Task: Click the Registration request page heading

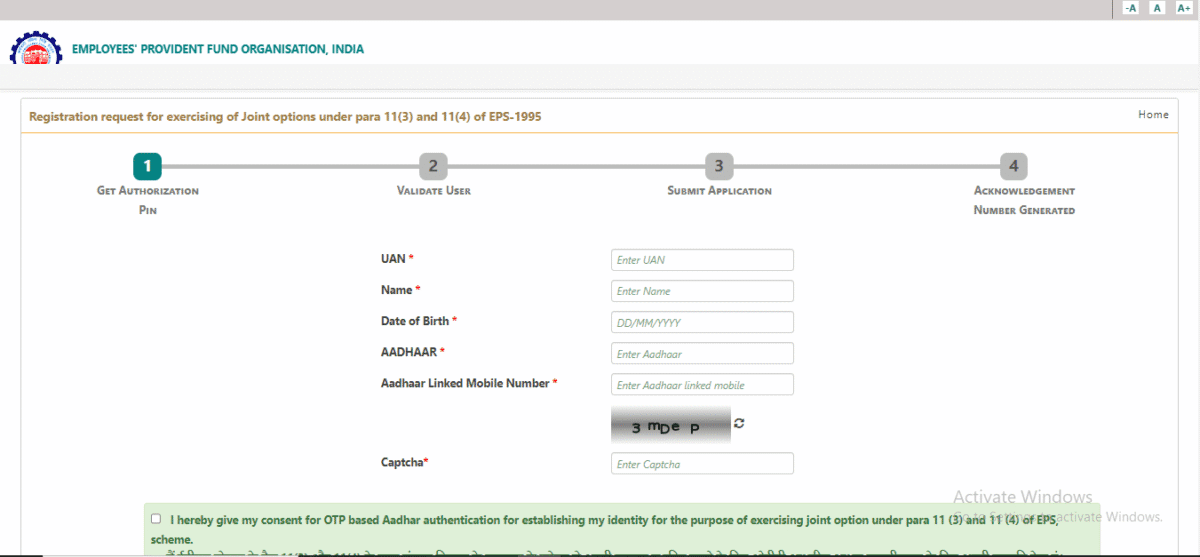Action: point(286,117)
